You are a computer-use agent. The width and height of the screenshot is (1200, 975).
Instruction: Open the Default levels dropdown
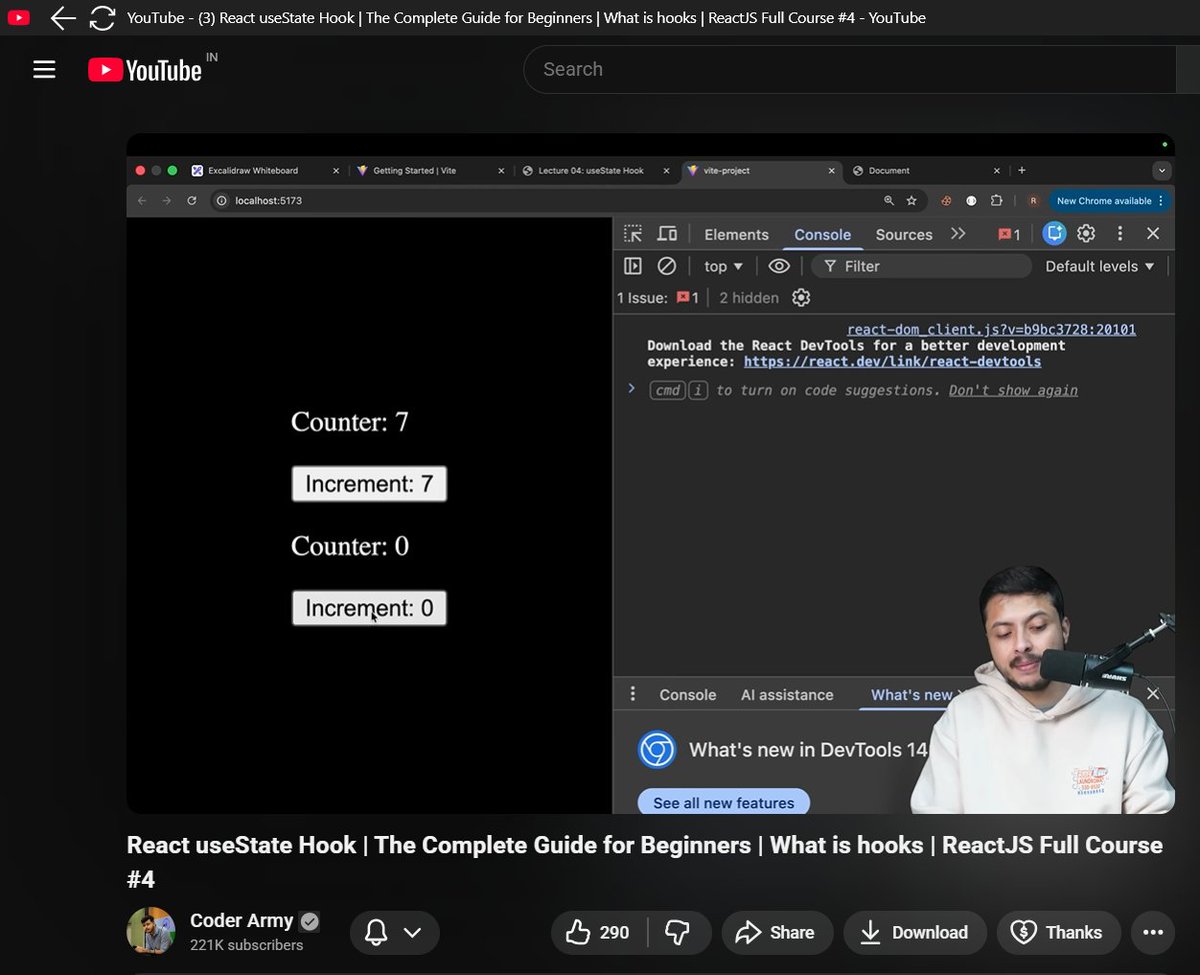click(1098, 266)
